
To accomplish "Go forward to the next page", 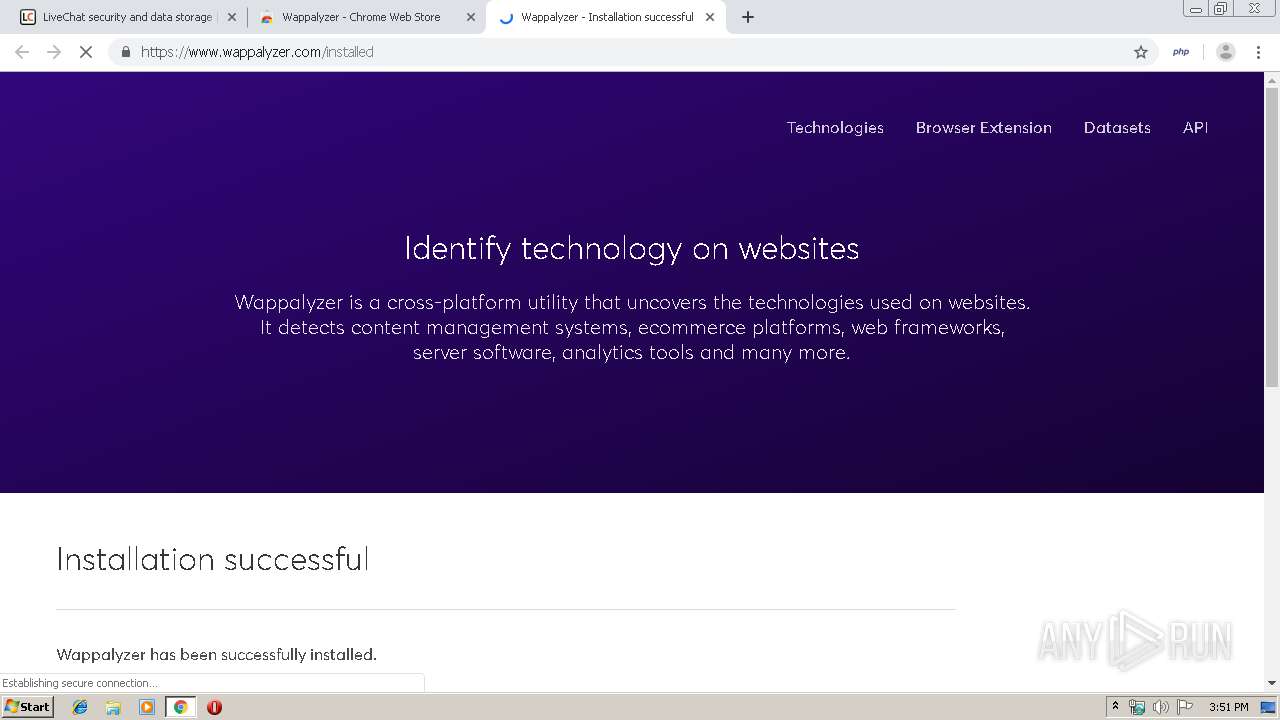I will (x=54, y=52).
